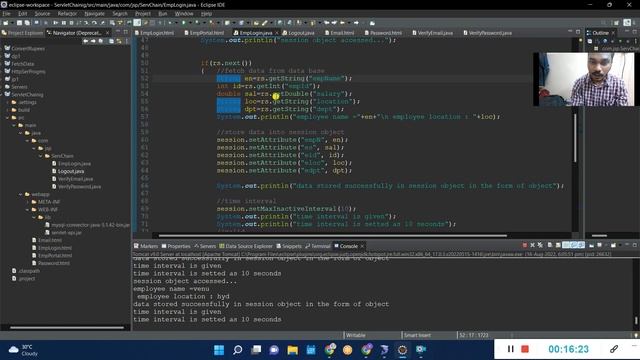Click Smart Insert in status bar
This screenshot has width=640, height=360.
pyautogui.click(x=417, y=335)
